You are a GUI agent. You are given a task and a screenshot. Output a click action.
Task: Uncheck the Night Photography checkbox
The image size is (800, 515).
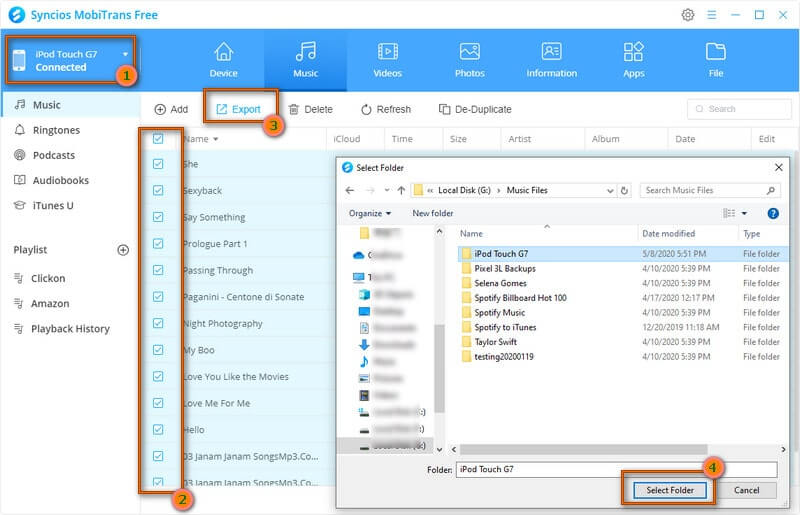(158, 323)
